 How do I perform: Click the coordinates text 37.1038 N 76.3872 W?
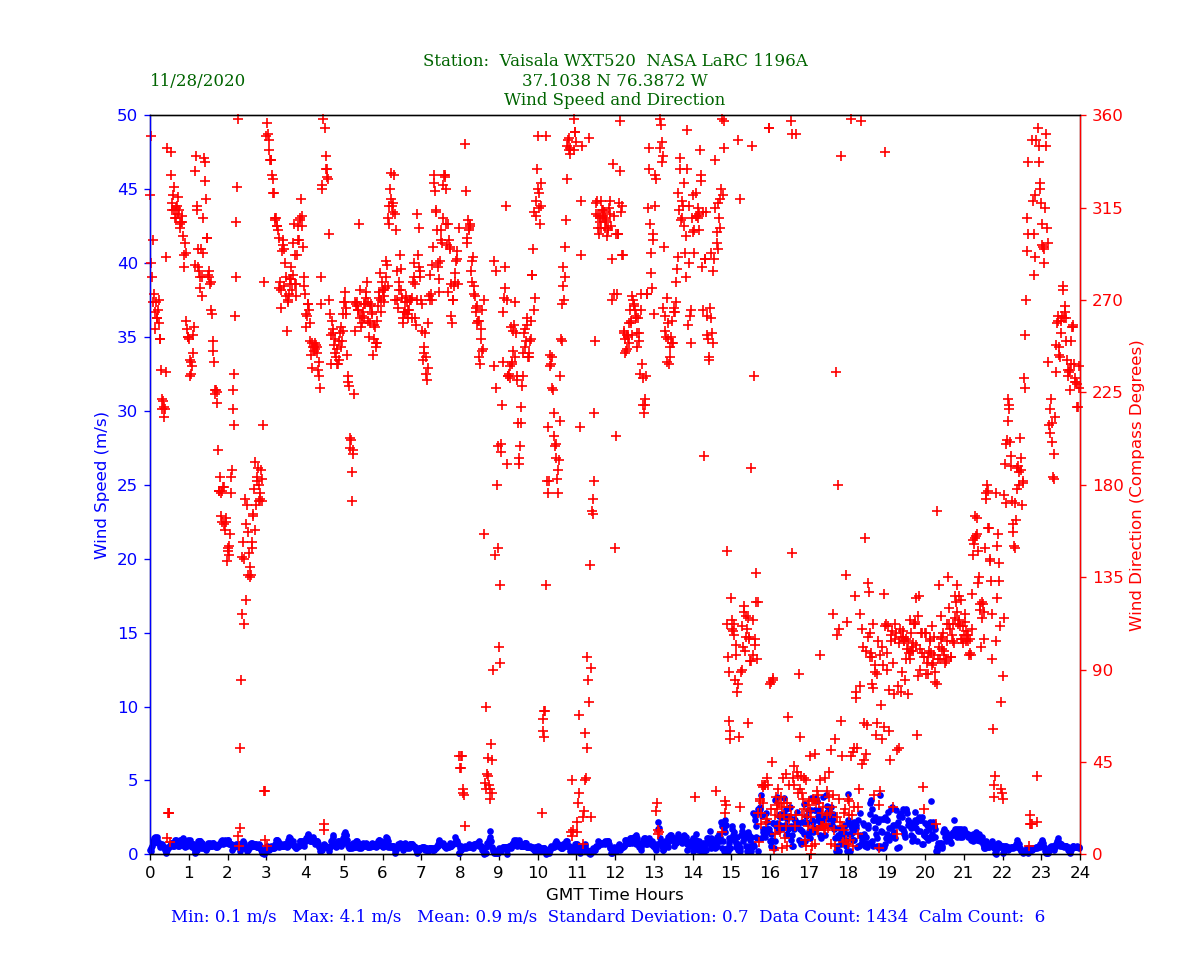tap(614, 81)
